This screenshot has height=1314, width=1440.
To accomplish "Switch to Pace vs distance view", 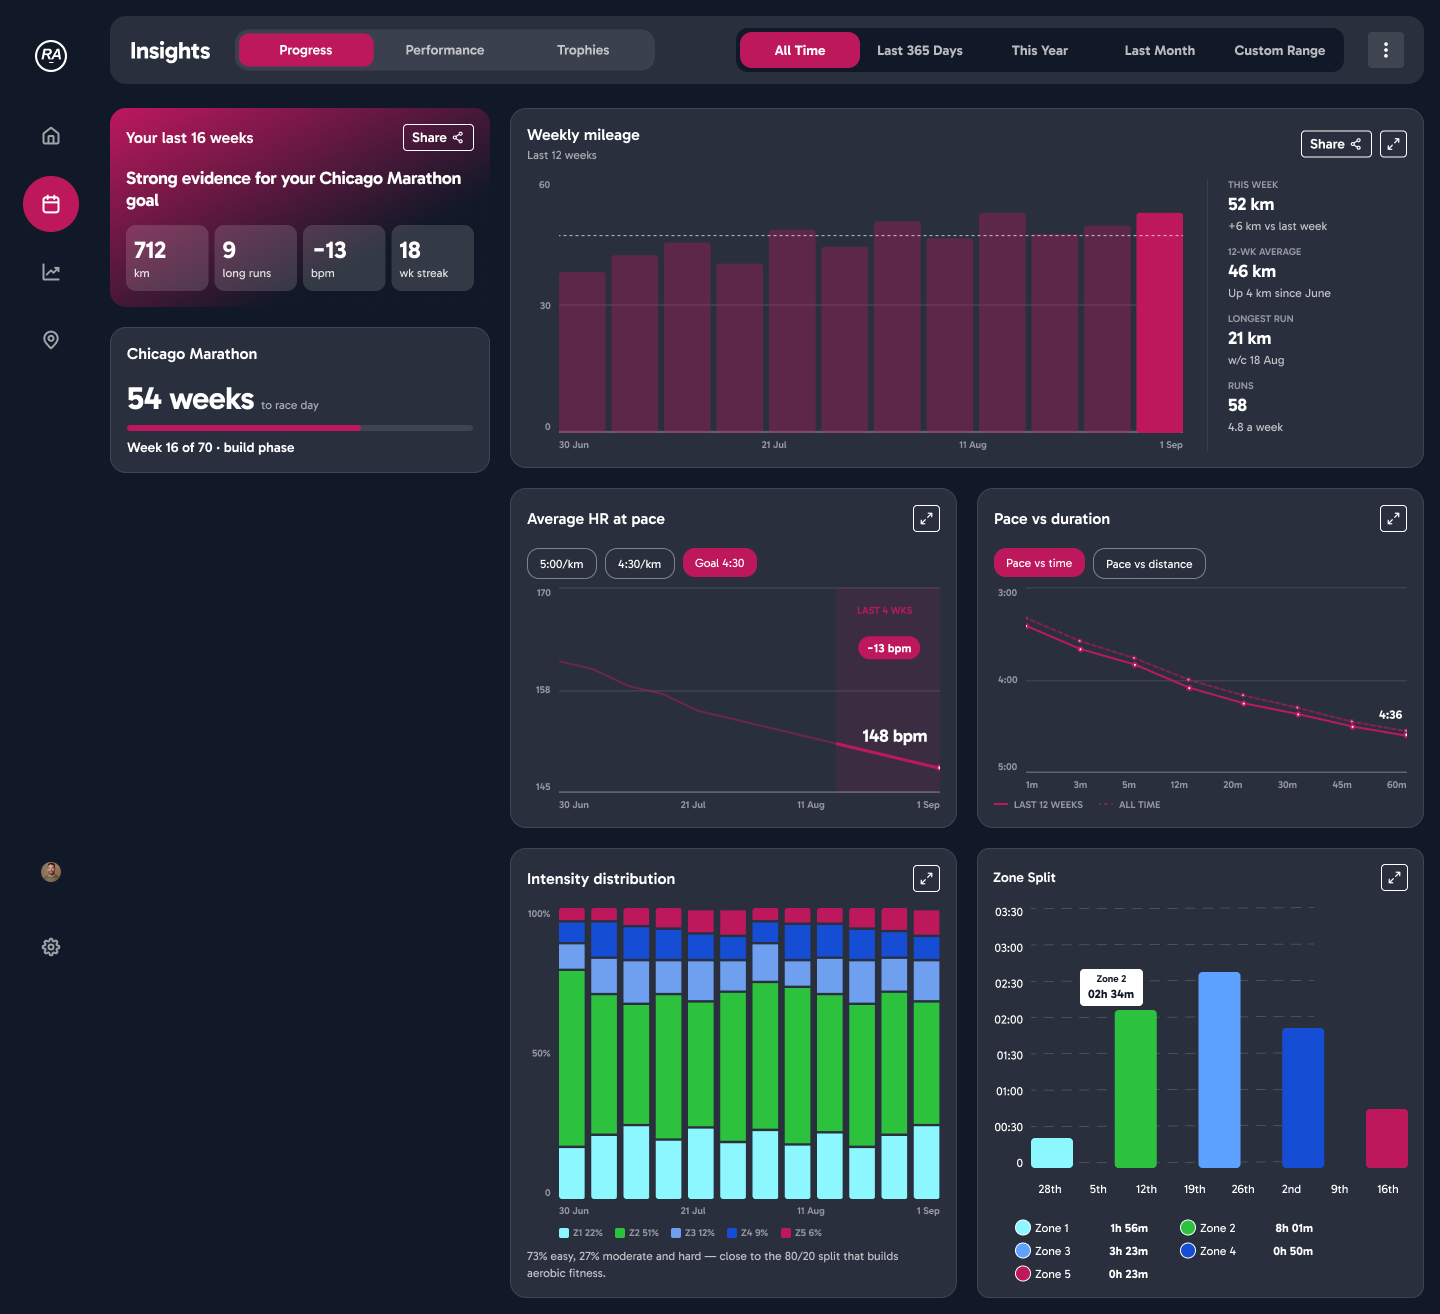I will click(x=1149, y=564).
